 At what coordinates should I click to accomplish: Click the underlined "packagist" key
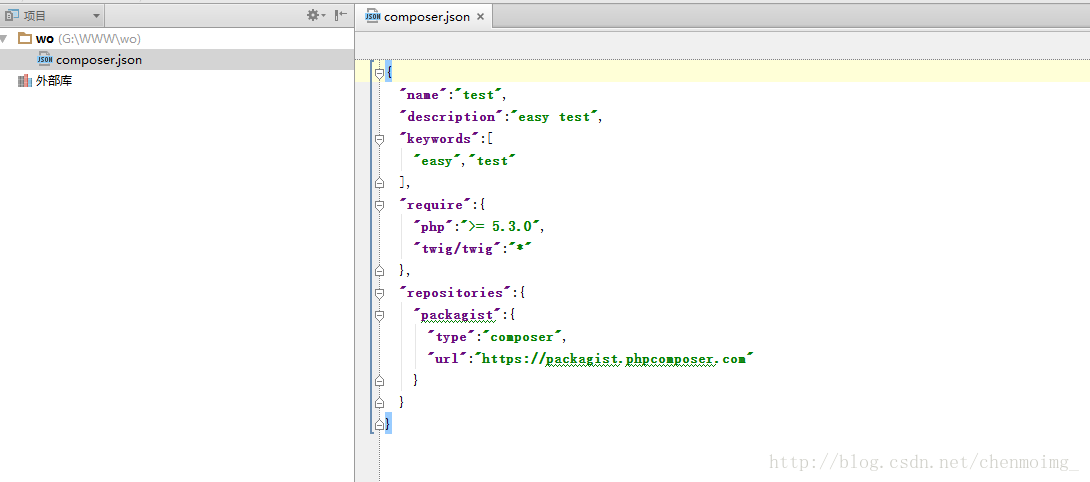[x=457, y=316]
